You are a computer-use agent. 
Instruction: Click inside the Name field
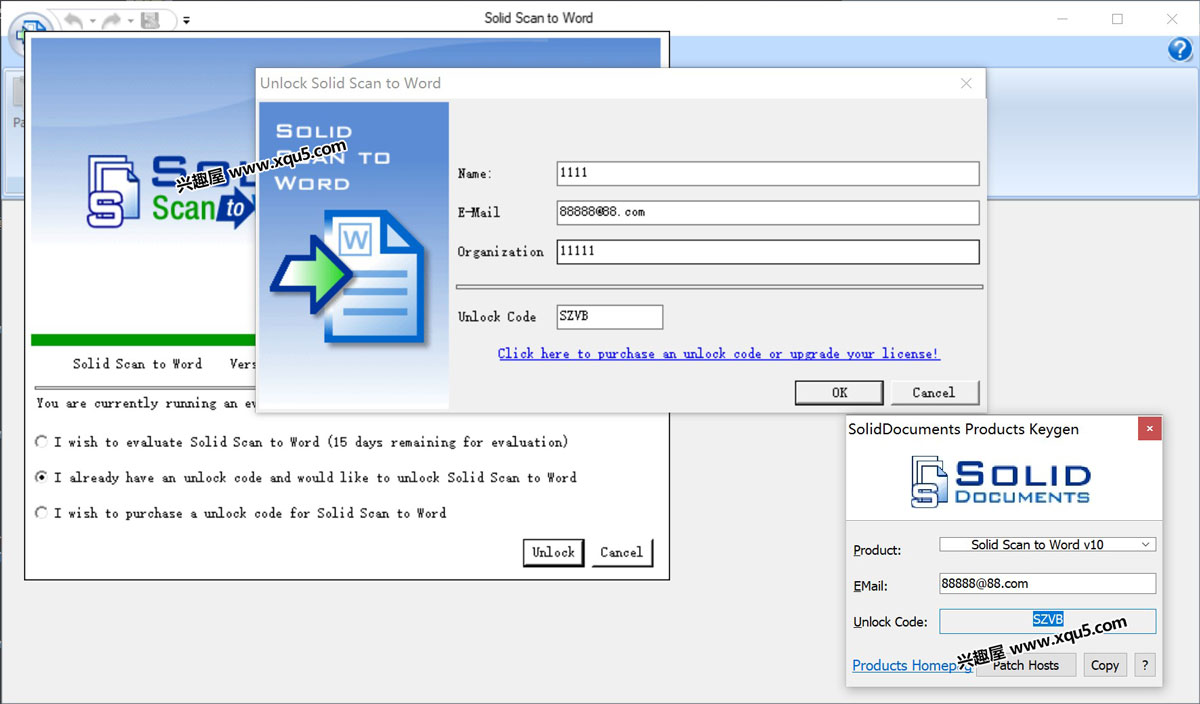pos(768,173)
